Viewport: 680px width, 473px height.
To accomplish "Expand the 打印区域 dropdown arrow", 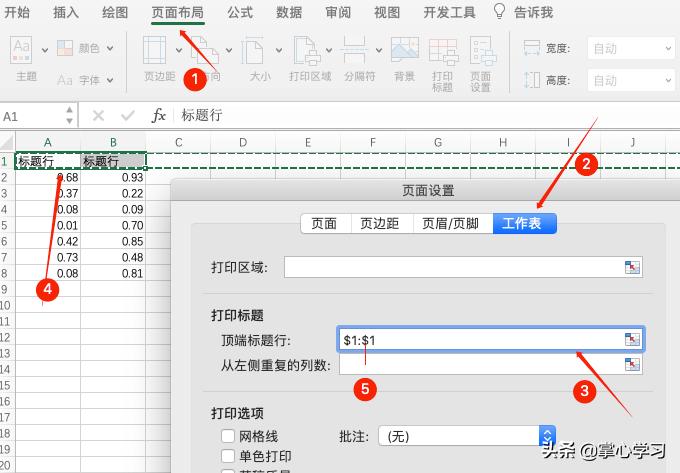I will (x=329, y=50).
